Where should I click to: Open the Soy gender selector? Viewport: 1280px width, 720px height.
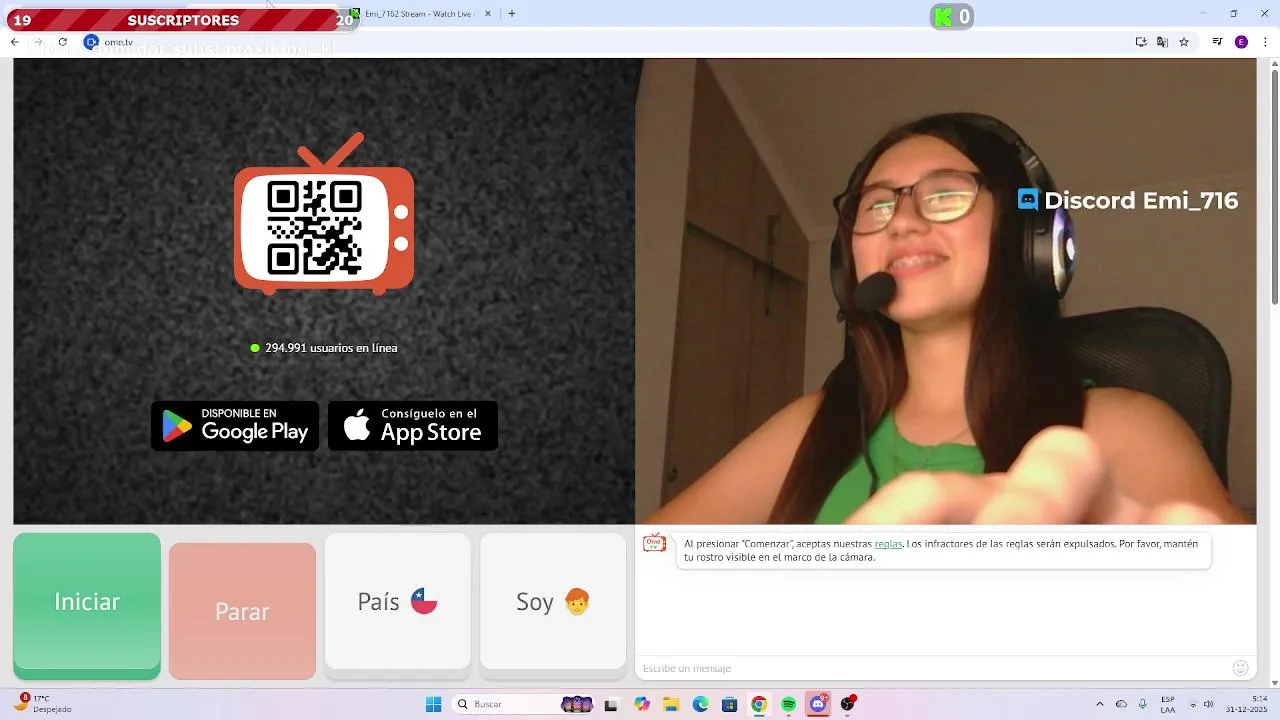[553, 601]
